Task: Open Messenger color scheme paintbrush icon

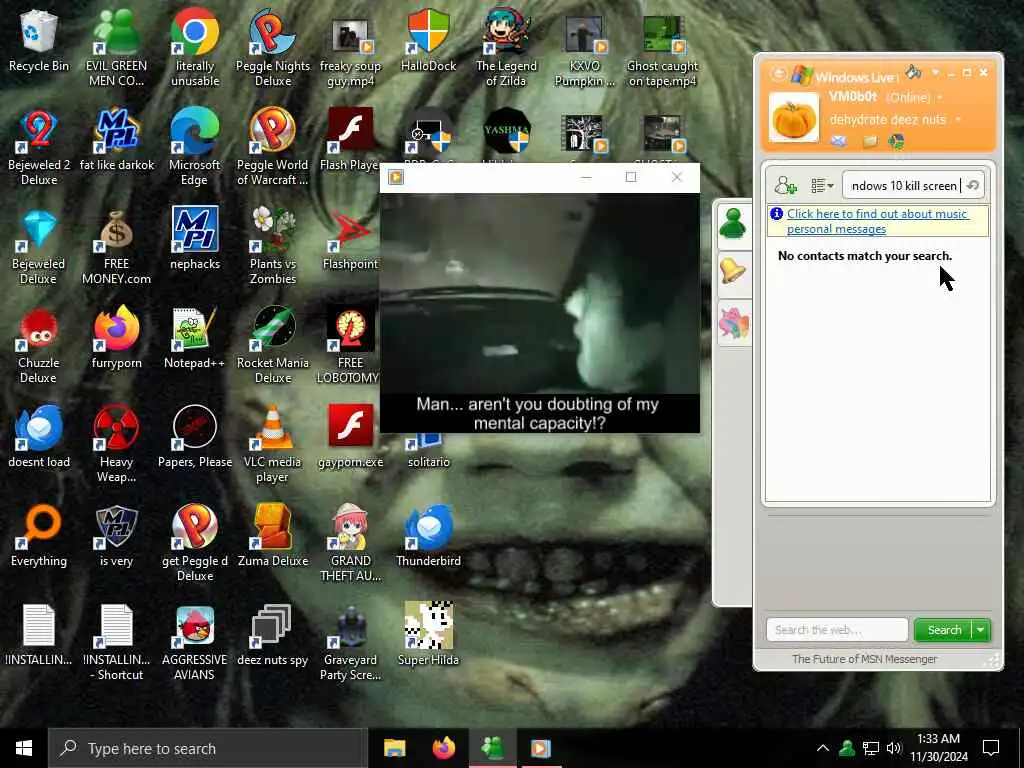Action: (914, 72)
